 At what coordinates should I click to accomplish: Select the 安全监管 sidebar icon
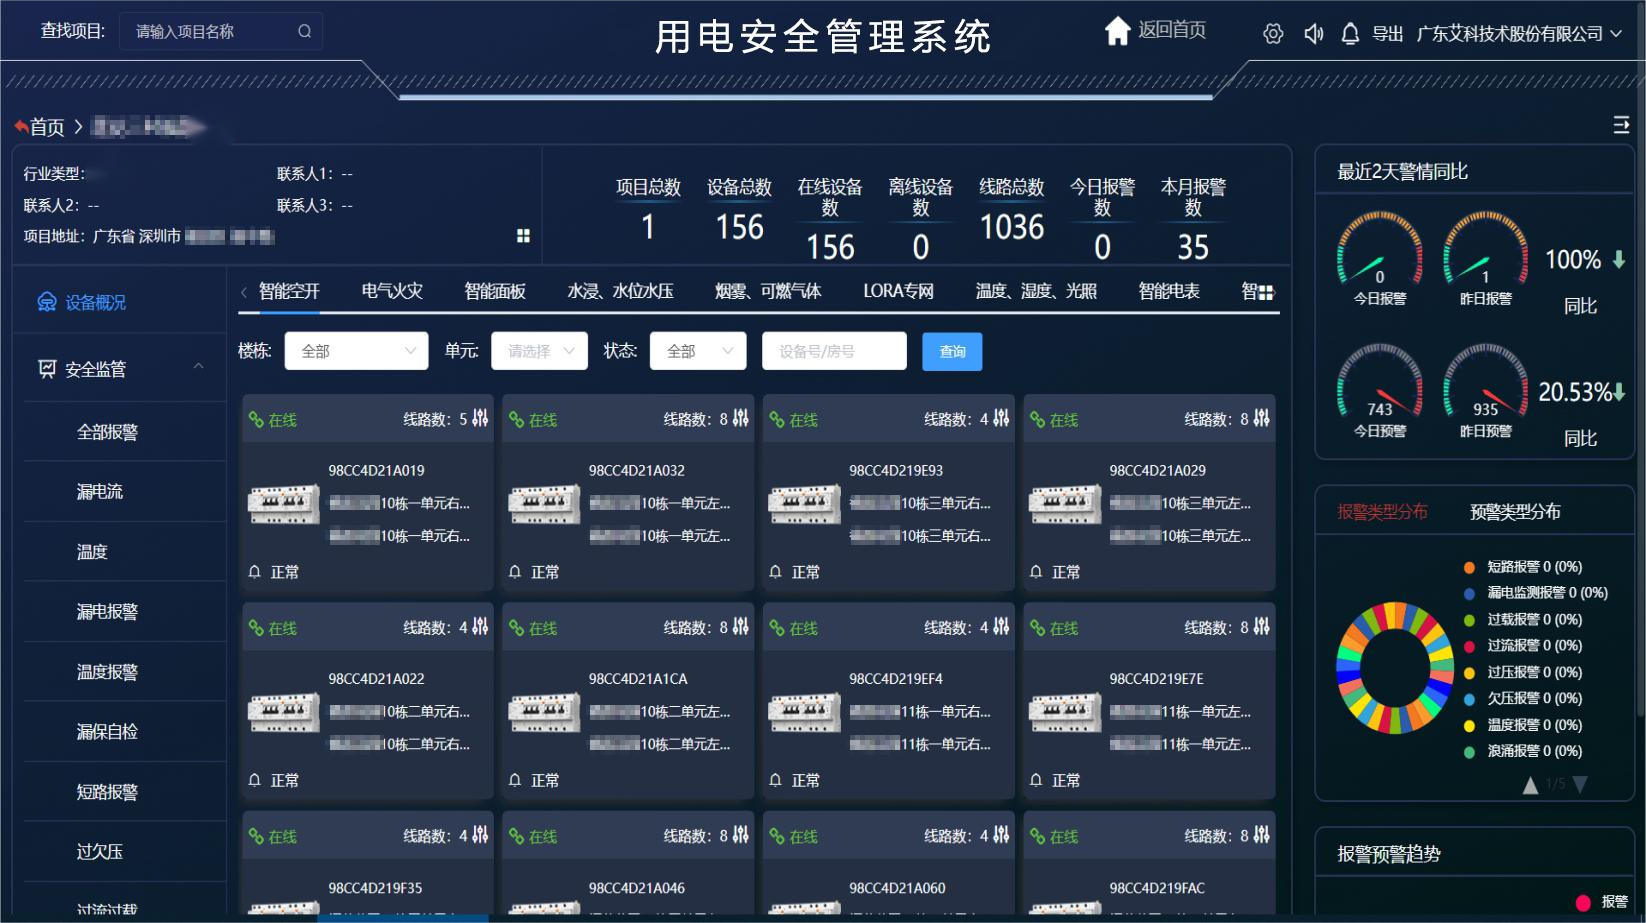point(45,368)
